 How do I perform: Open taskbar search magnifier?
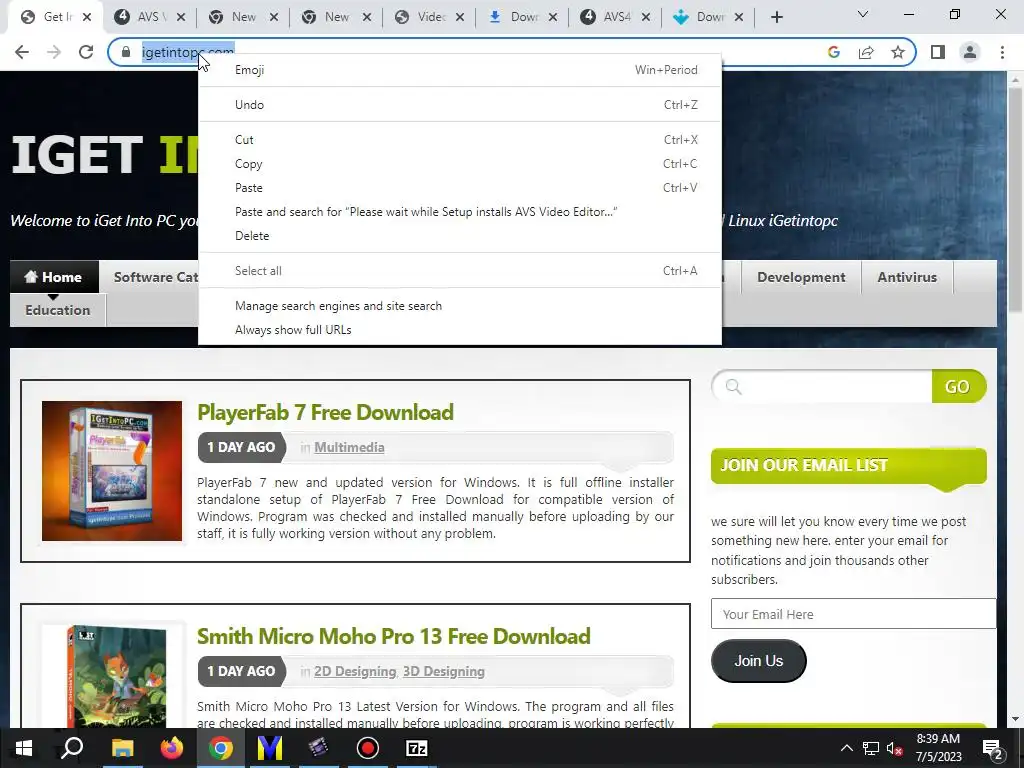72,748
